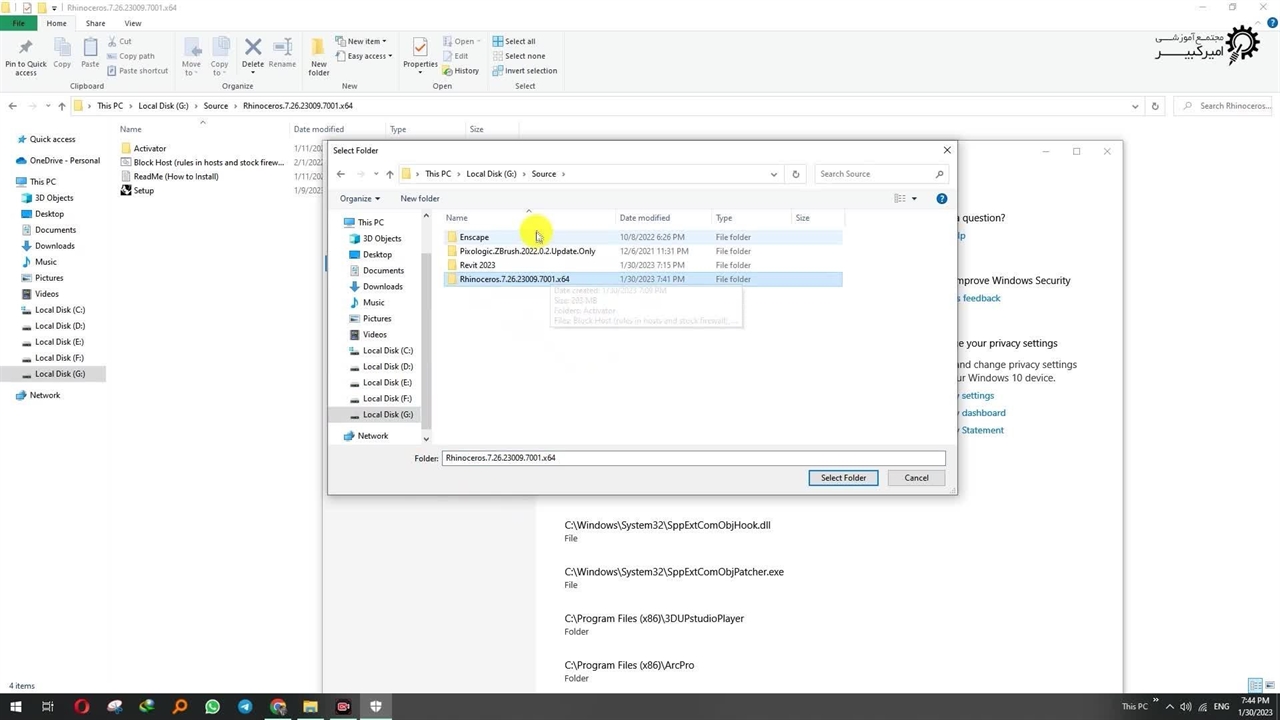Viewport: 1280px width, 720px height.
Task: Open the Share ribbon tab
Action: (x=95, y=23)
